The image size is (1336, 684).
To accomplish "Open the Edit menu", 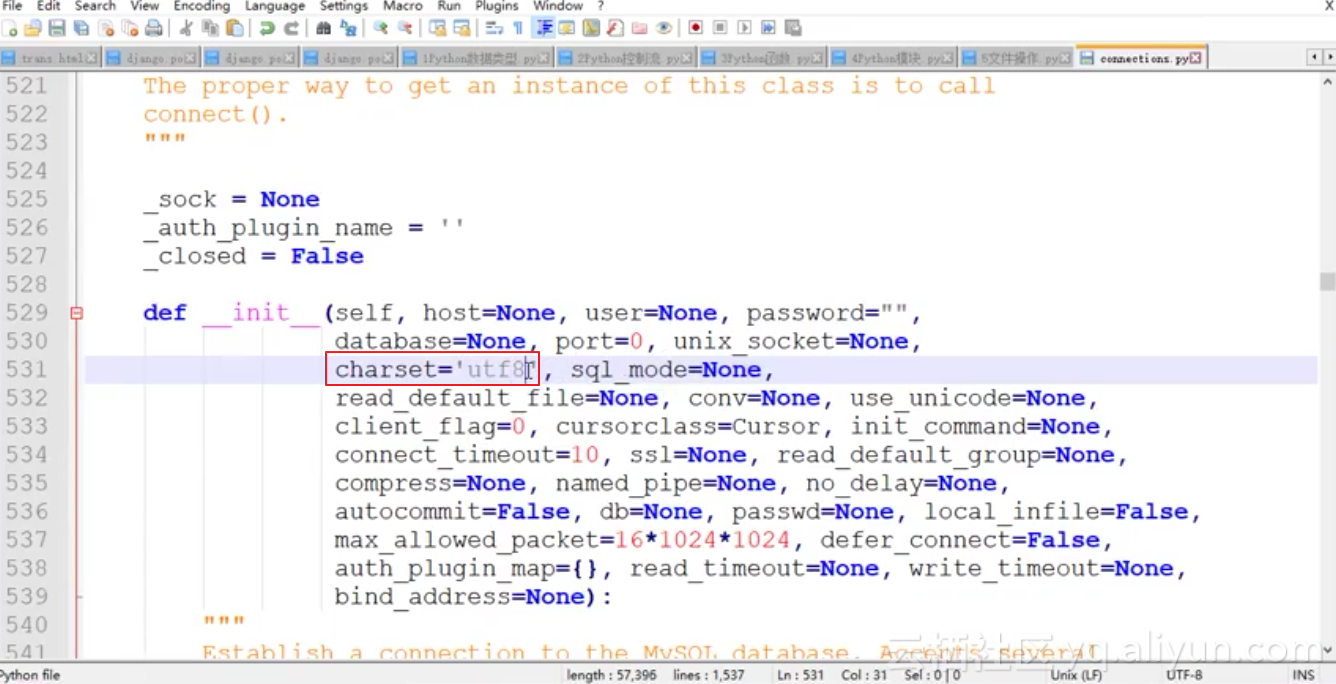I will click(48, 6).
